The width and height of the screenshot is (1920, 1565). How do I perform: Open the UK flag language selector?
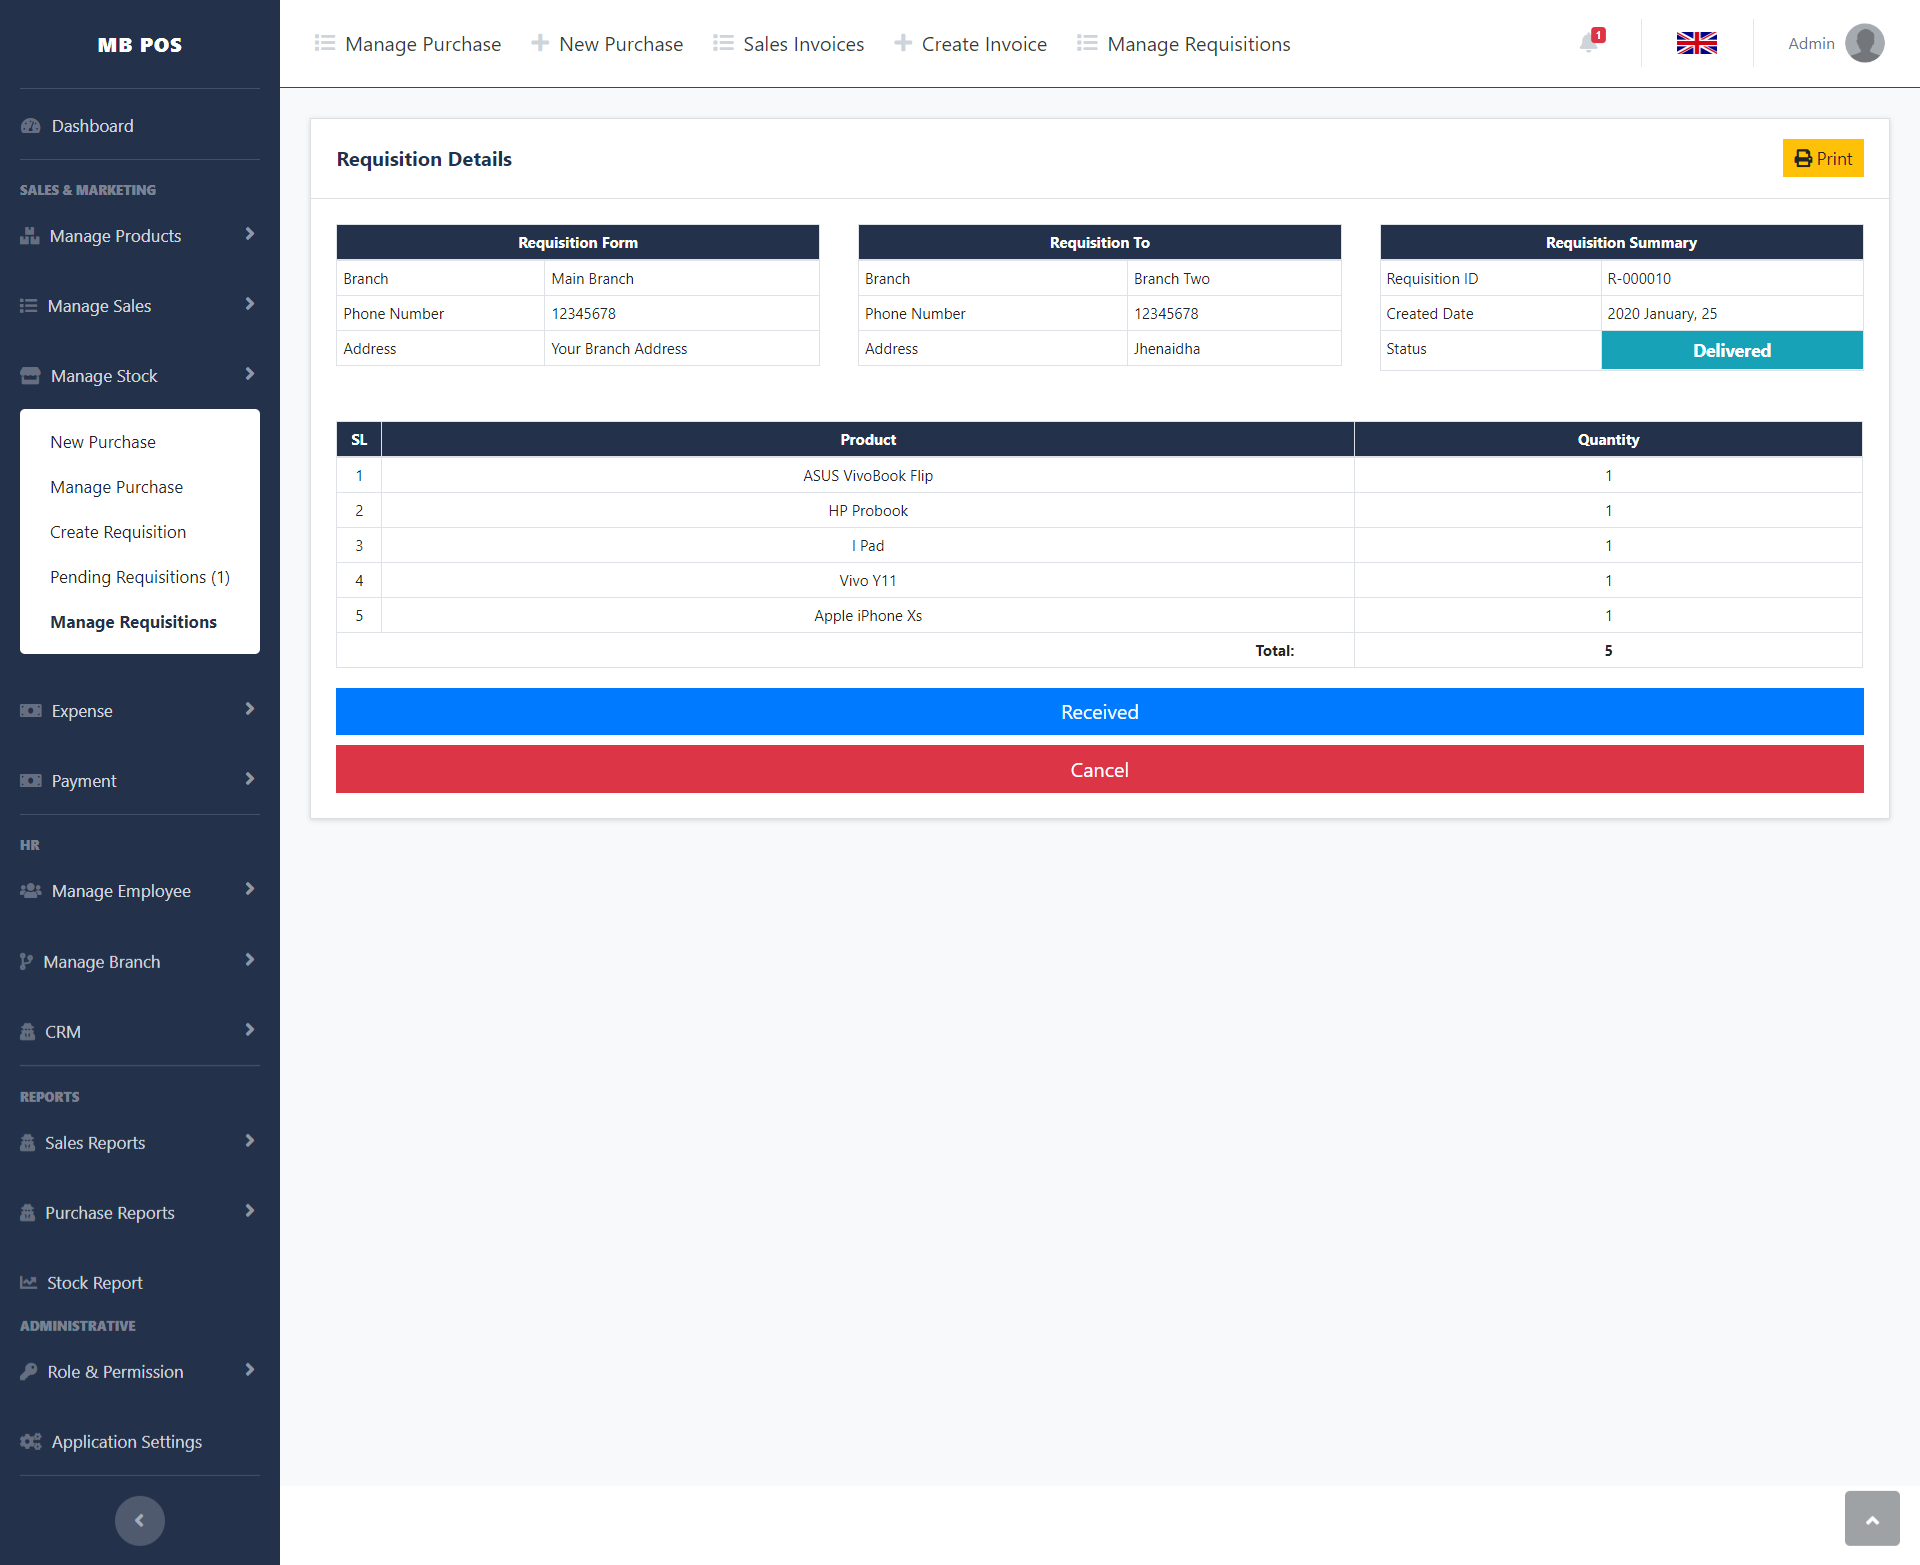[1696, 43]
